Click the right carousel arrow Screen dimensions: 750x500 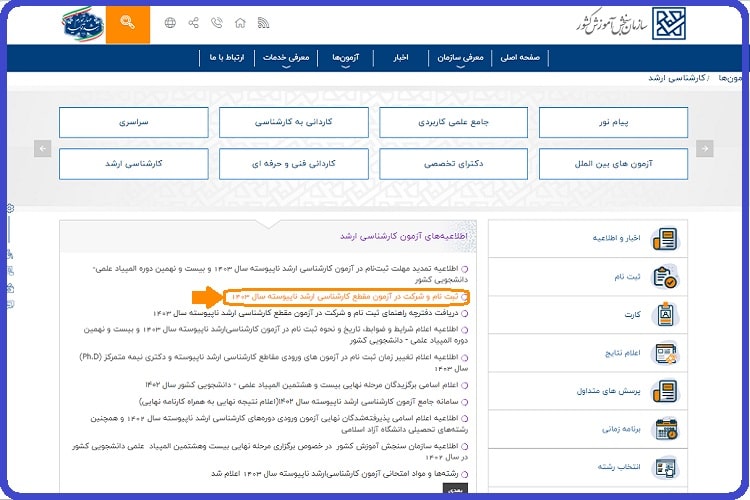(705, 148)
